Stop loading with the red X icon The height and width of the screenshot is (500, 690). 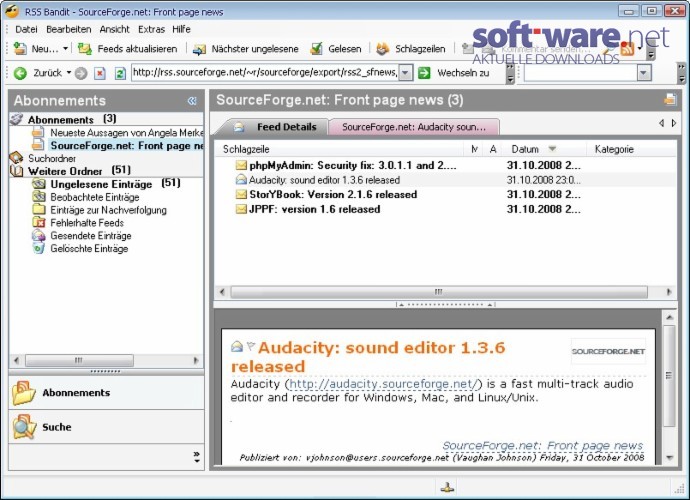pyautogui.click(x=100, y=73)
